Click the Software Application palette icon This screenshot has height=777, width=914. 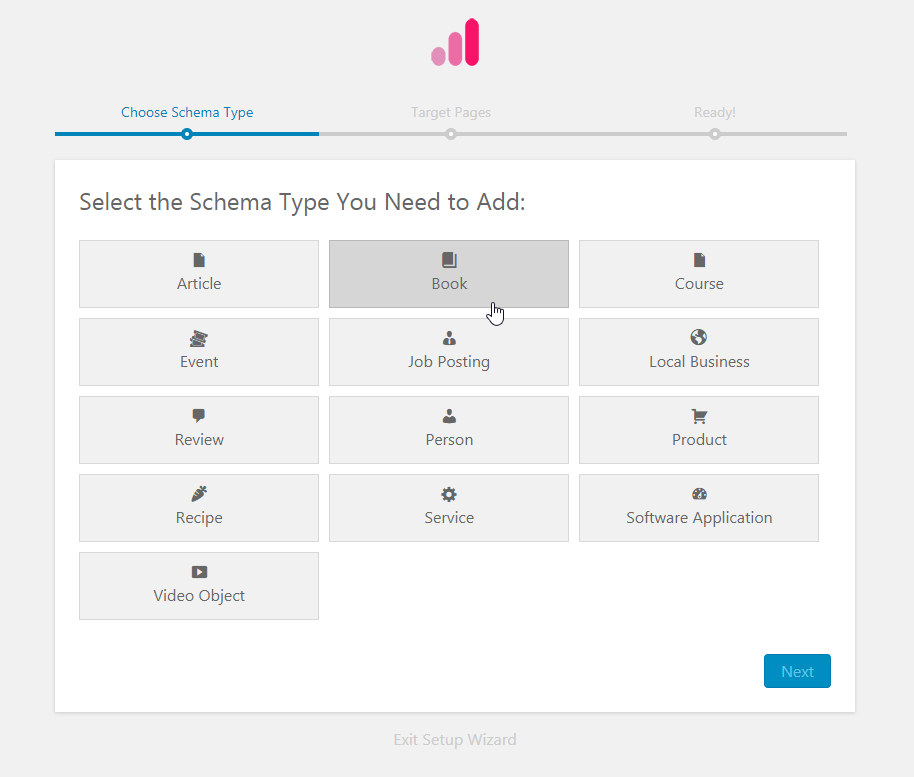[699, 494]
